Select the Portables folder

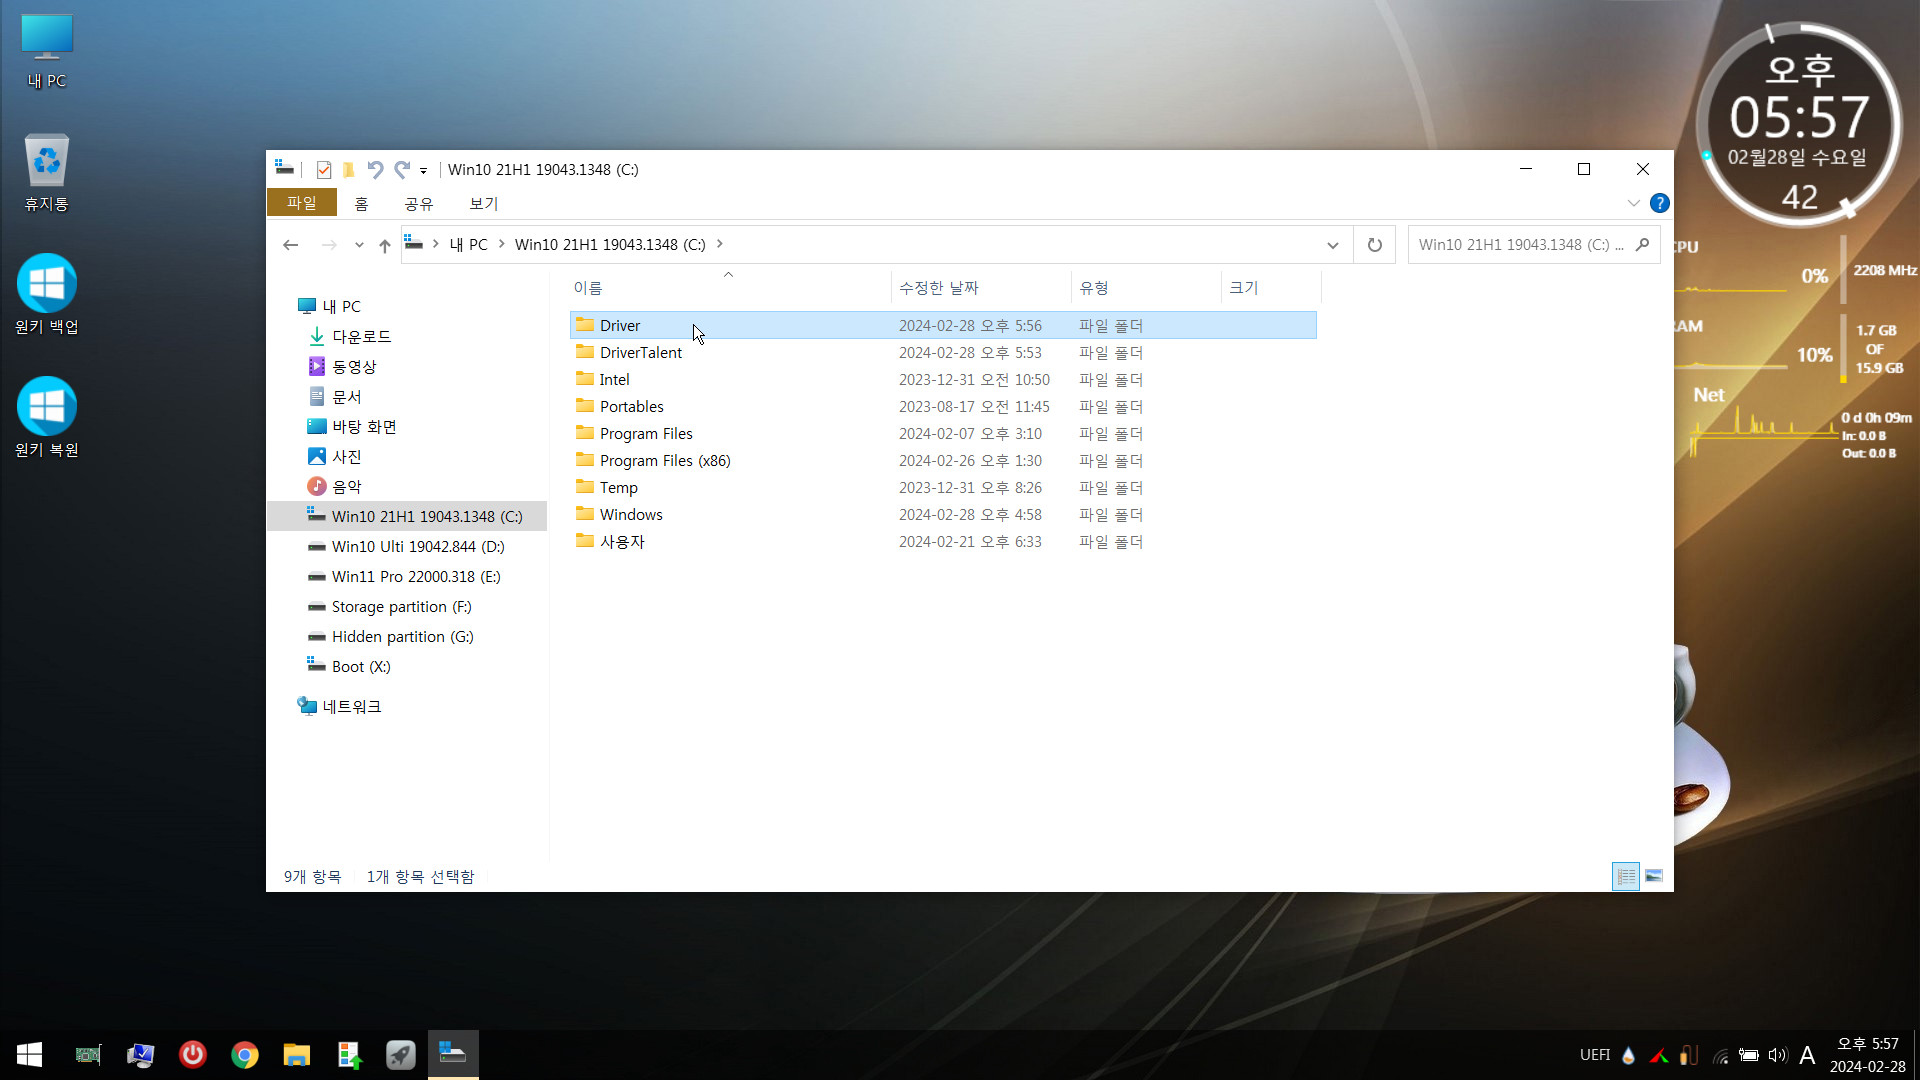pos(943,407)
